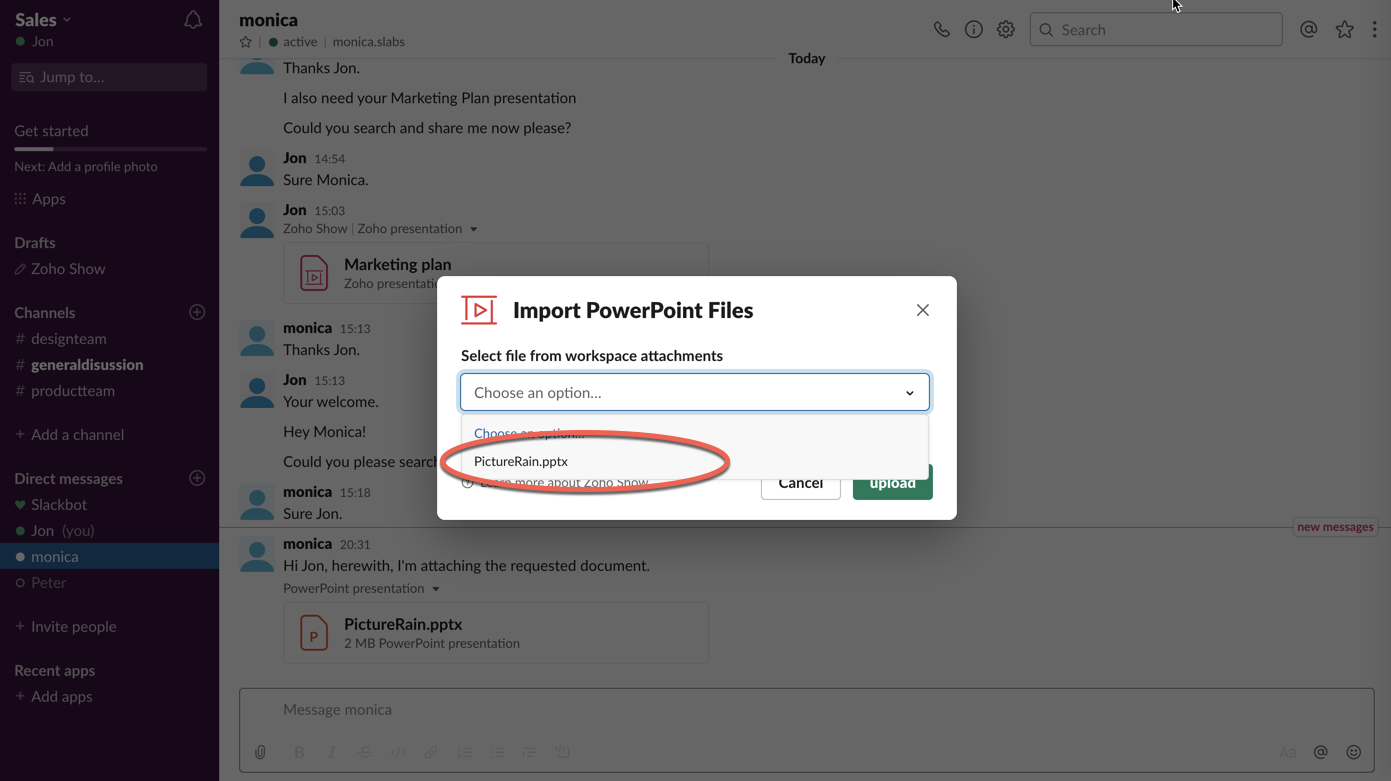The height and width of the screenshot is (781, 1391).
Task: Show conversation details info icon
Action: [x=973, y=30]
